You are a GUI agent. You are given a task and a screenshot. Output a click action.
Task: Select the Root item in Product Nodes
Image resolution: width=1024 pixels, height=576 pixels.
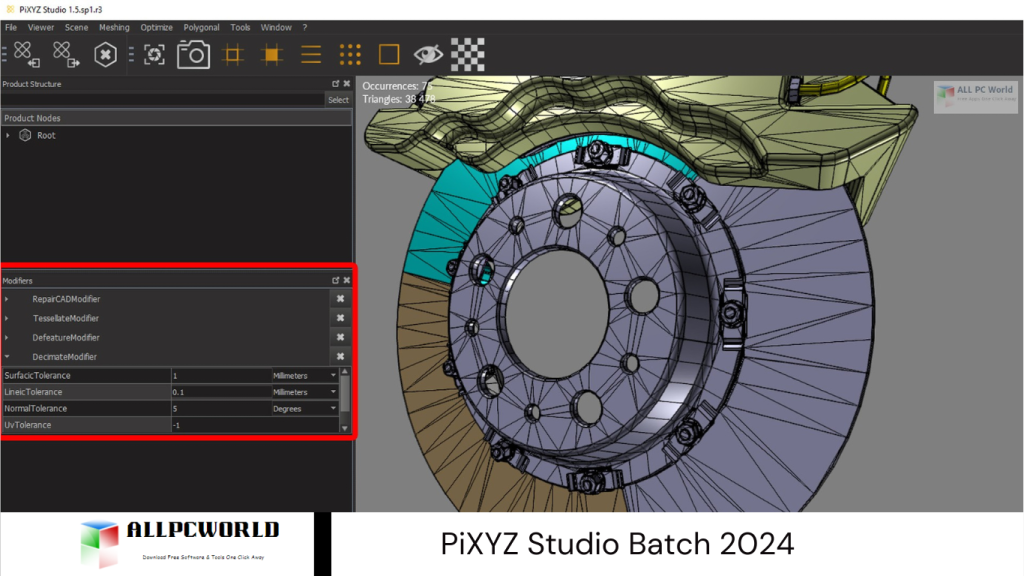click(46, 135)
